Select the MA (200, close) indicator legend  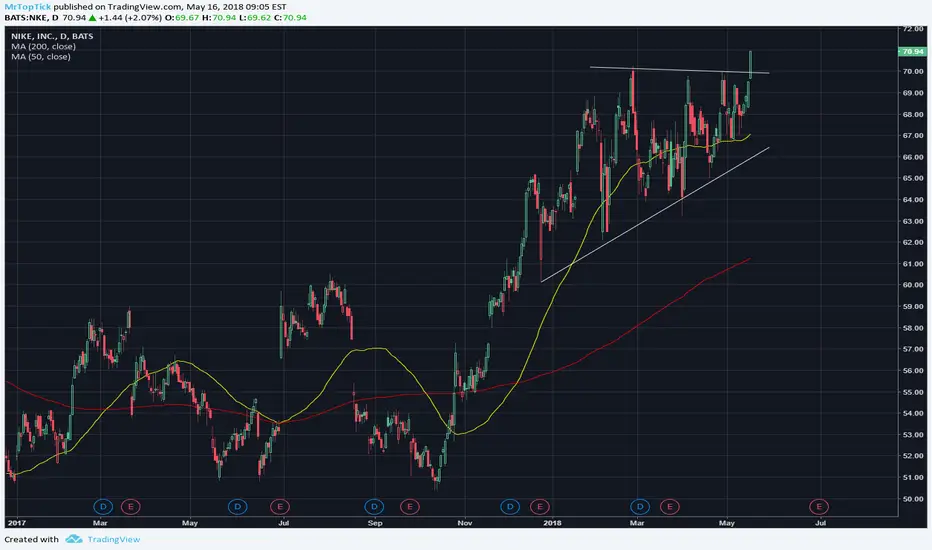43,46
